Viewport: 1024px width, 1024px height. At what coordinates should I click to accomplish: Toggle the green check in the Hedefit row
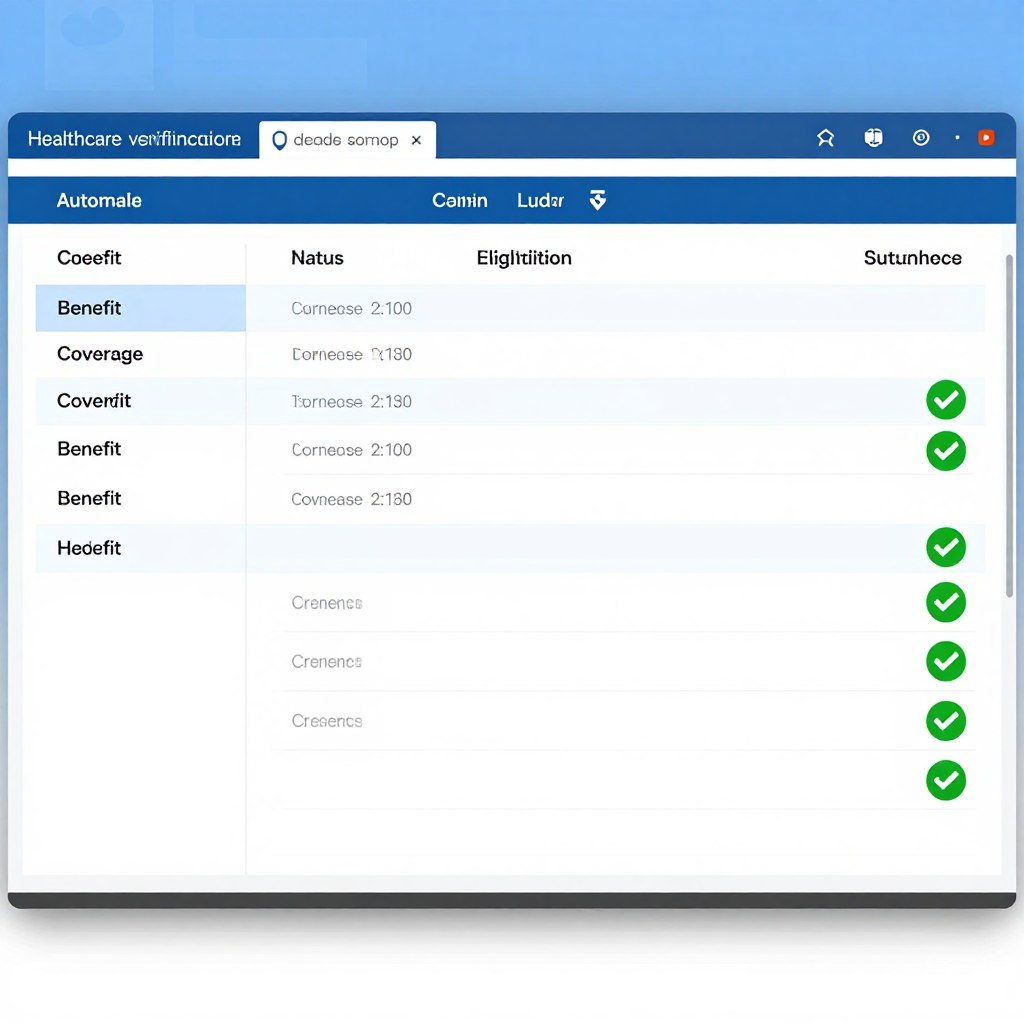coord(946,547)
